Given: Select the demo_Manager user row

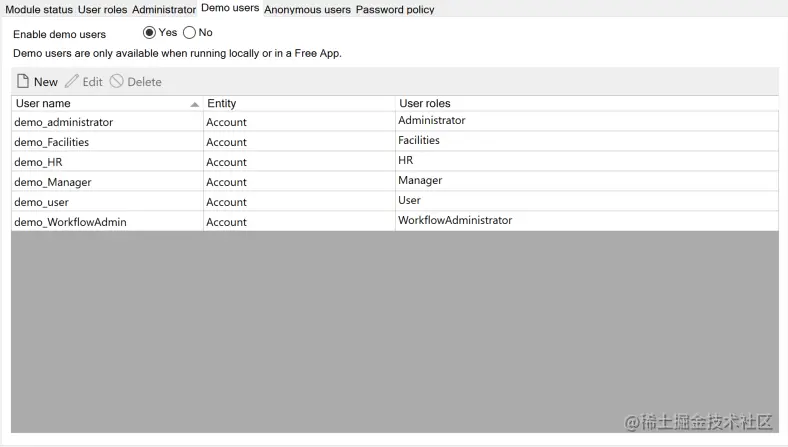Looking at the screenshot, I should tap(52, 182).
